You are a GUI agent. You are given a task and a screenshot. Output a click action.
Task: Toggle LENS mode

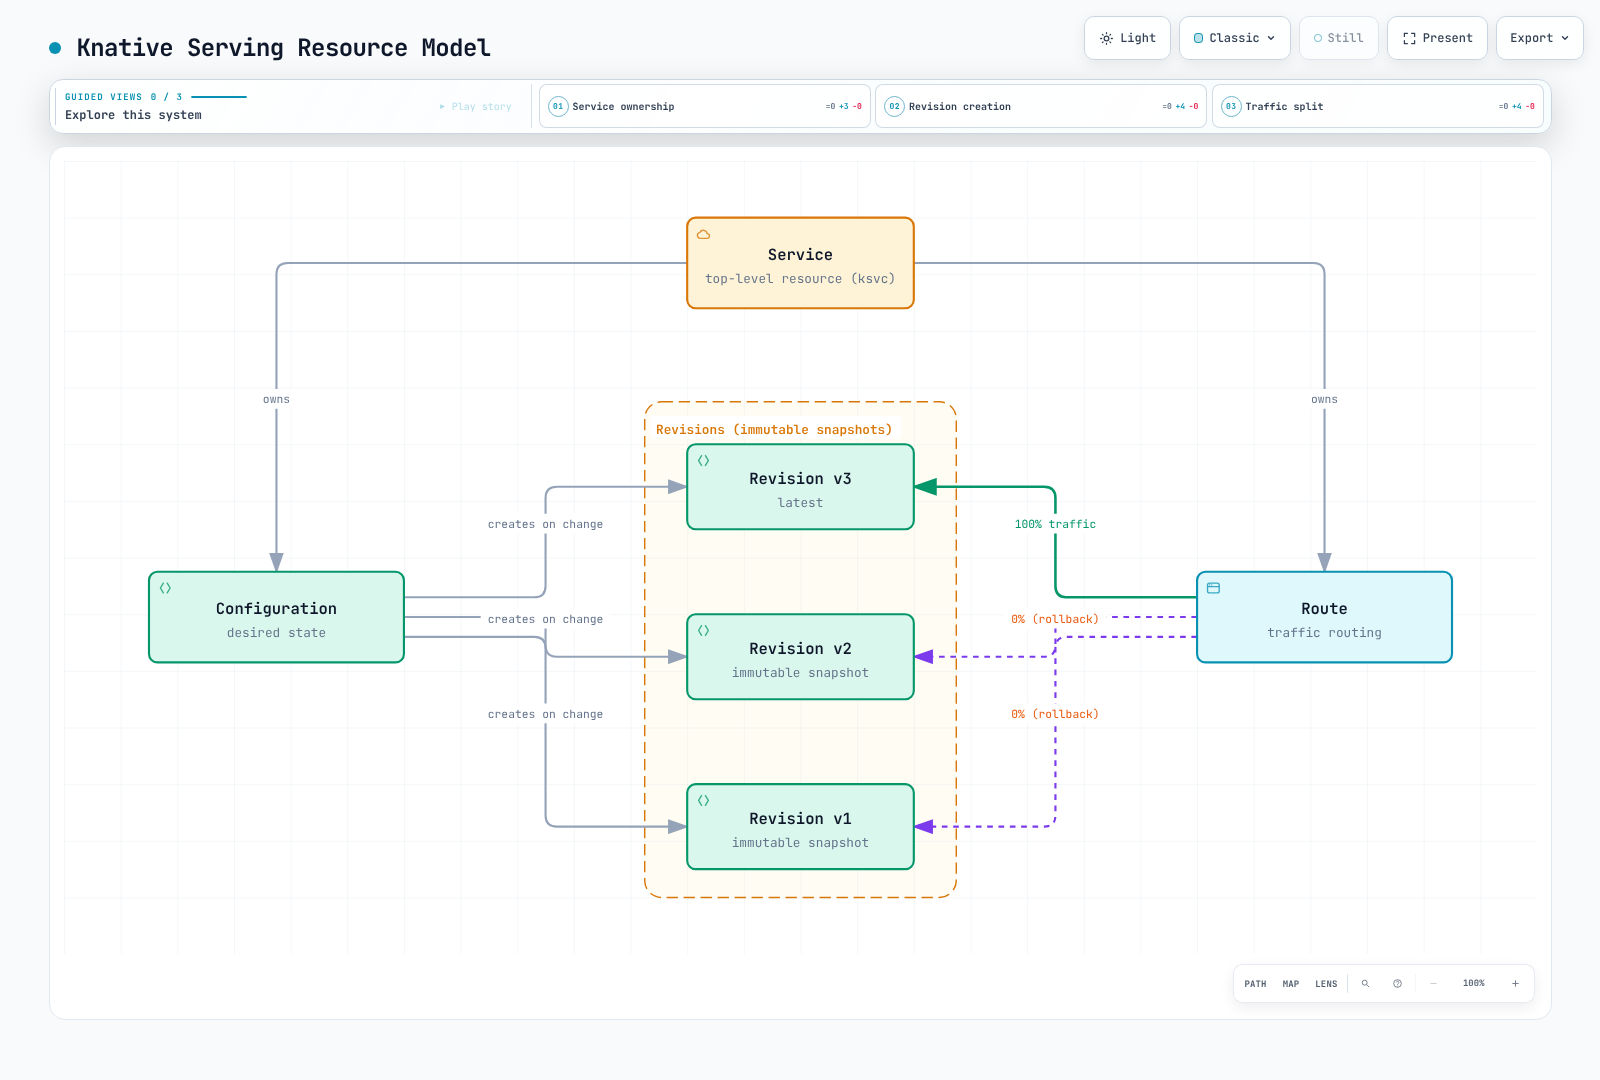(1326, 984)
